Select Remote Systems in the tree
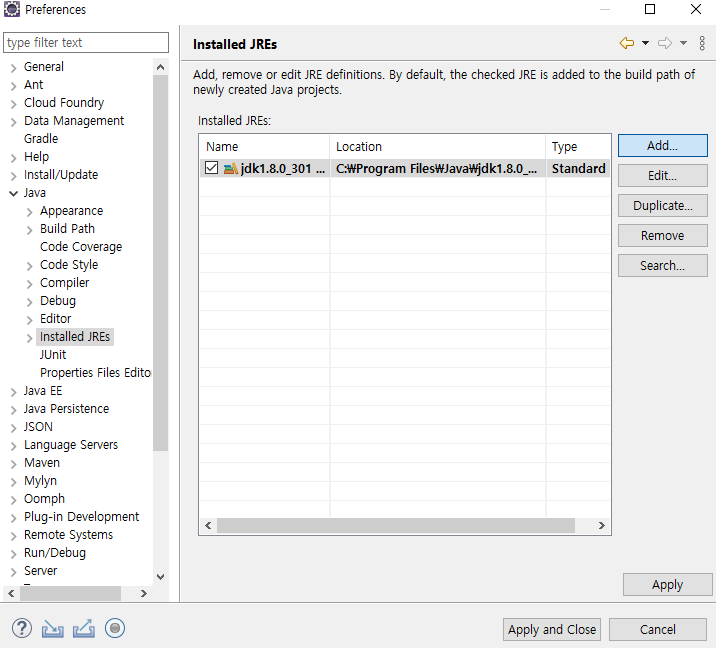This screenshot has width=716, height=648. pyautogui.click(x=68, y=535)
